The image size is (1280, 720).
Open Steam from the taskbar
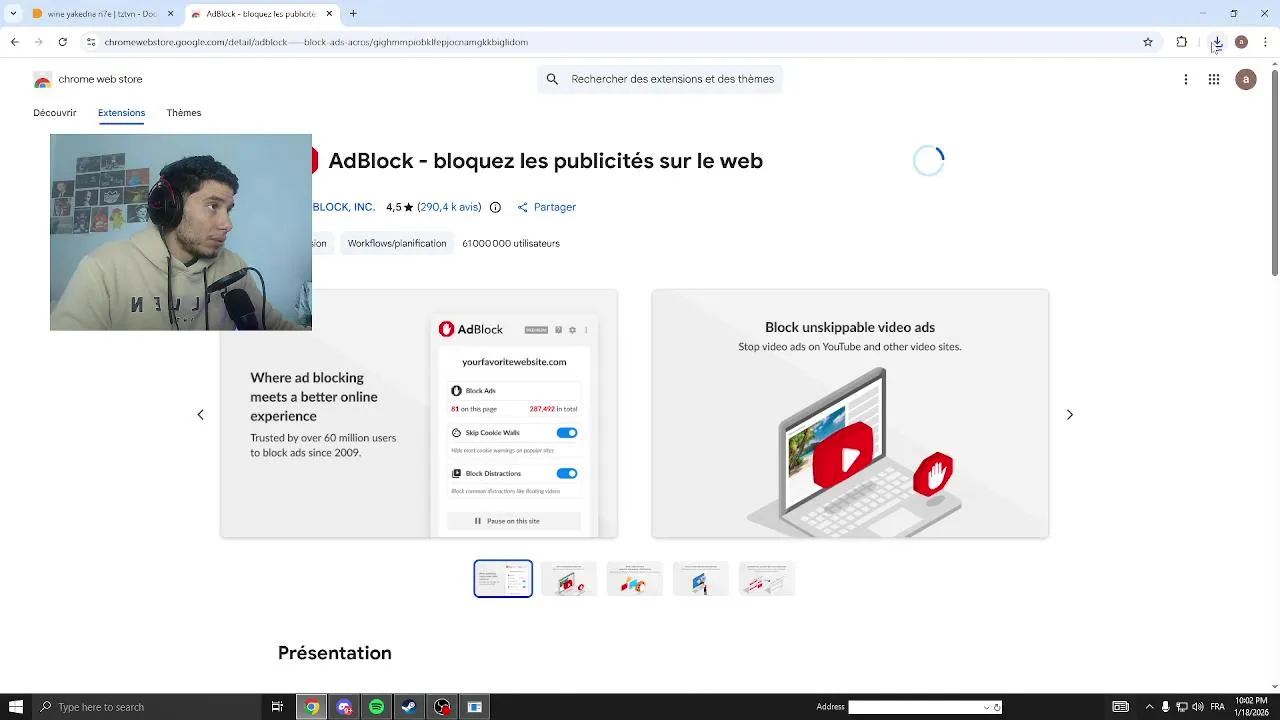point(409,707)
